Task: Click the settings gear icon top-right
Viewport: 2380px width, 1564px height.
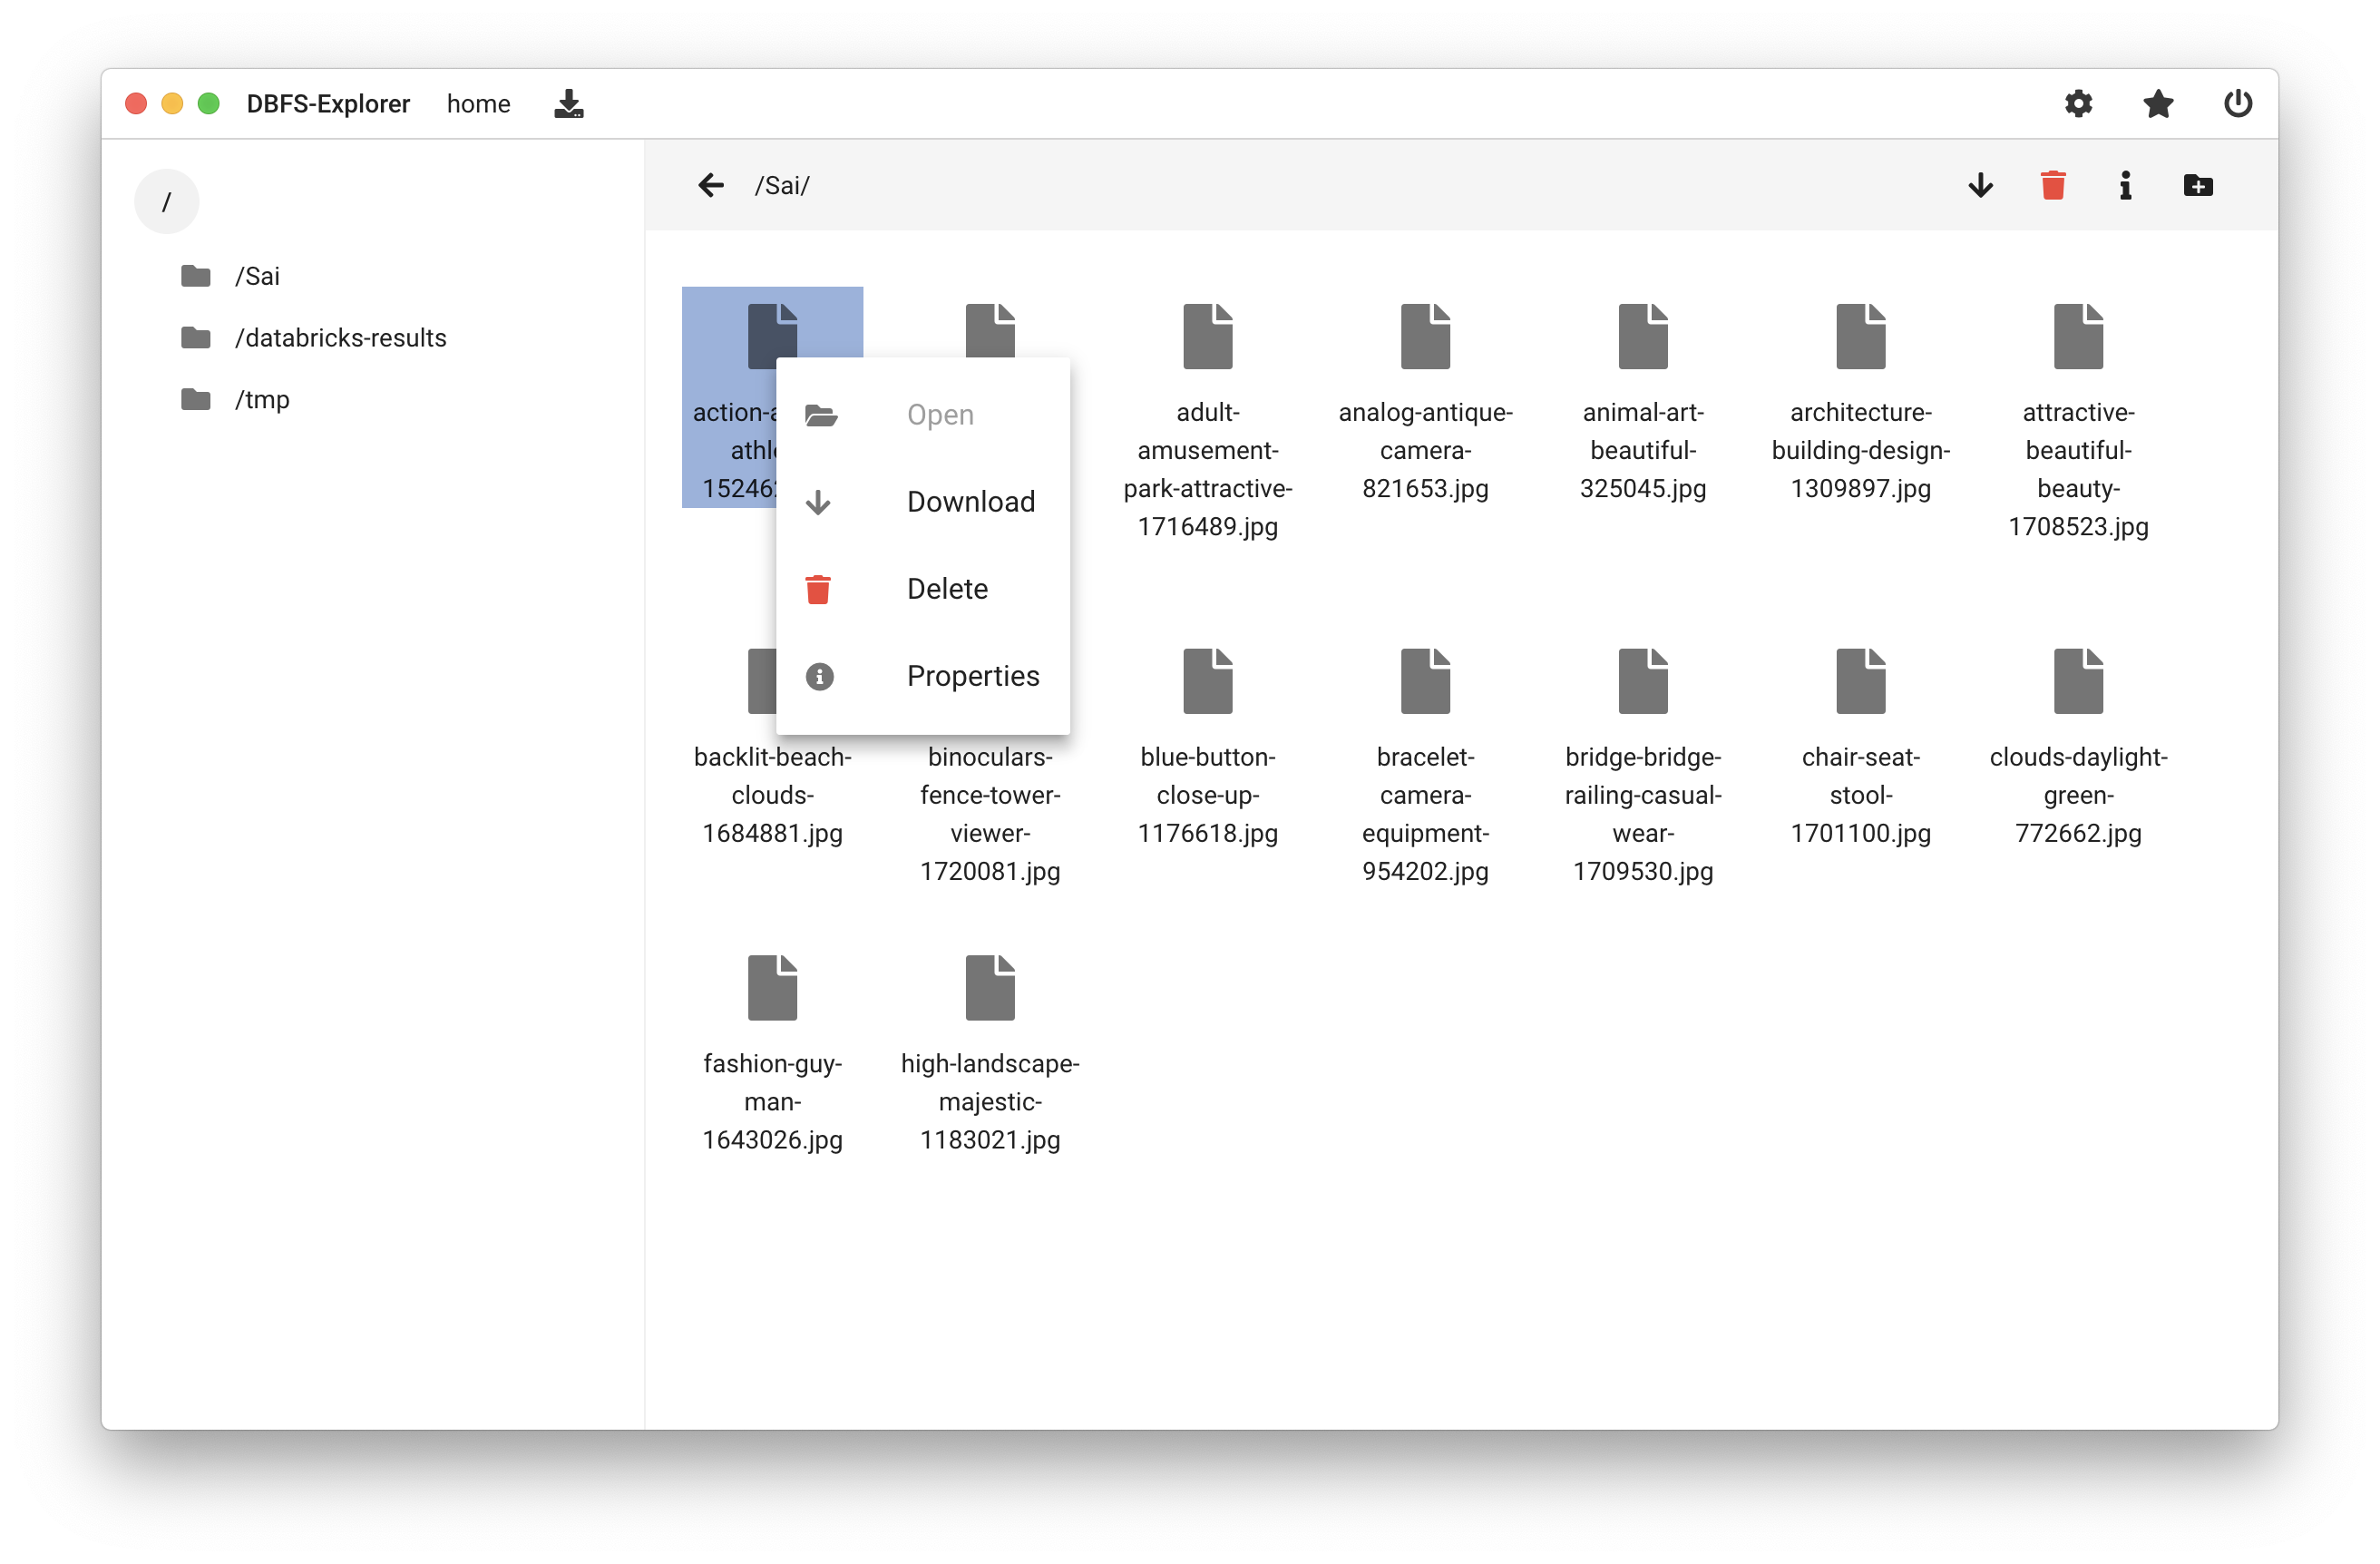Action: point(2080,103)
